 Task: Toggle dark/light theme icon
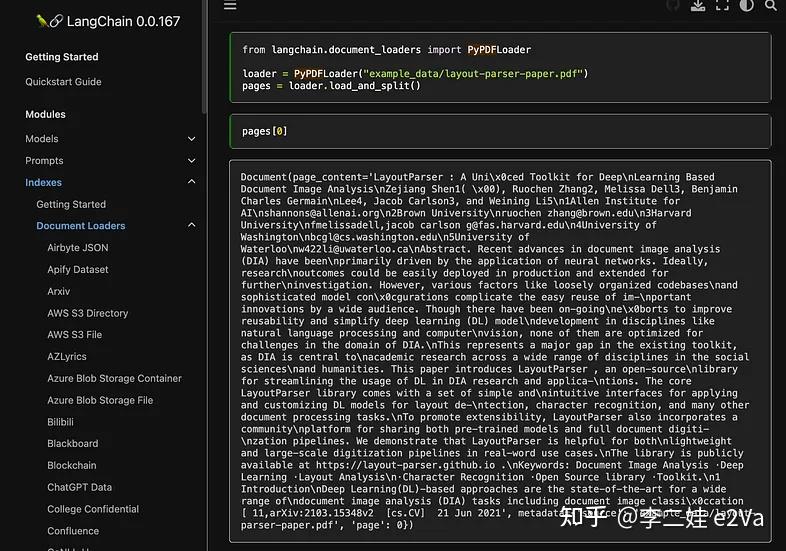coord(746,5)
